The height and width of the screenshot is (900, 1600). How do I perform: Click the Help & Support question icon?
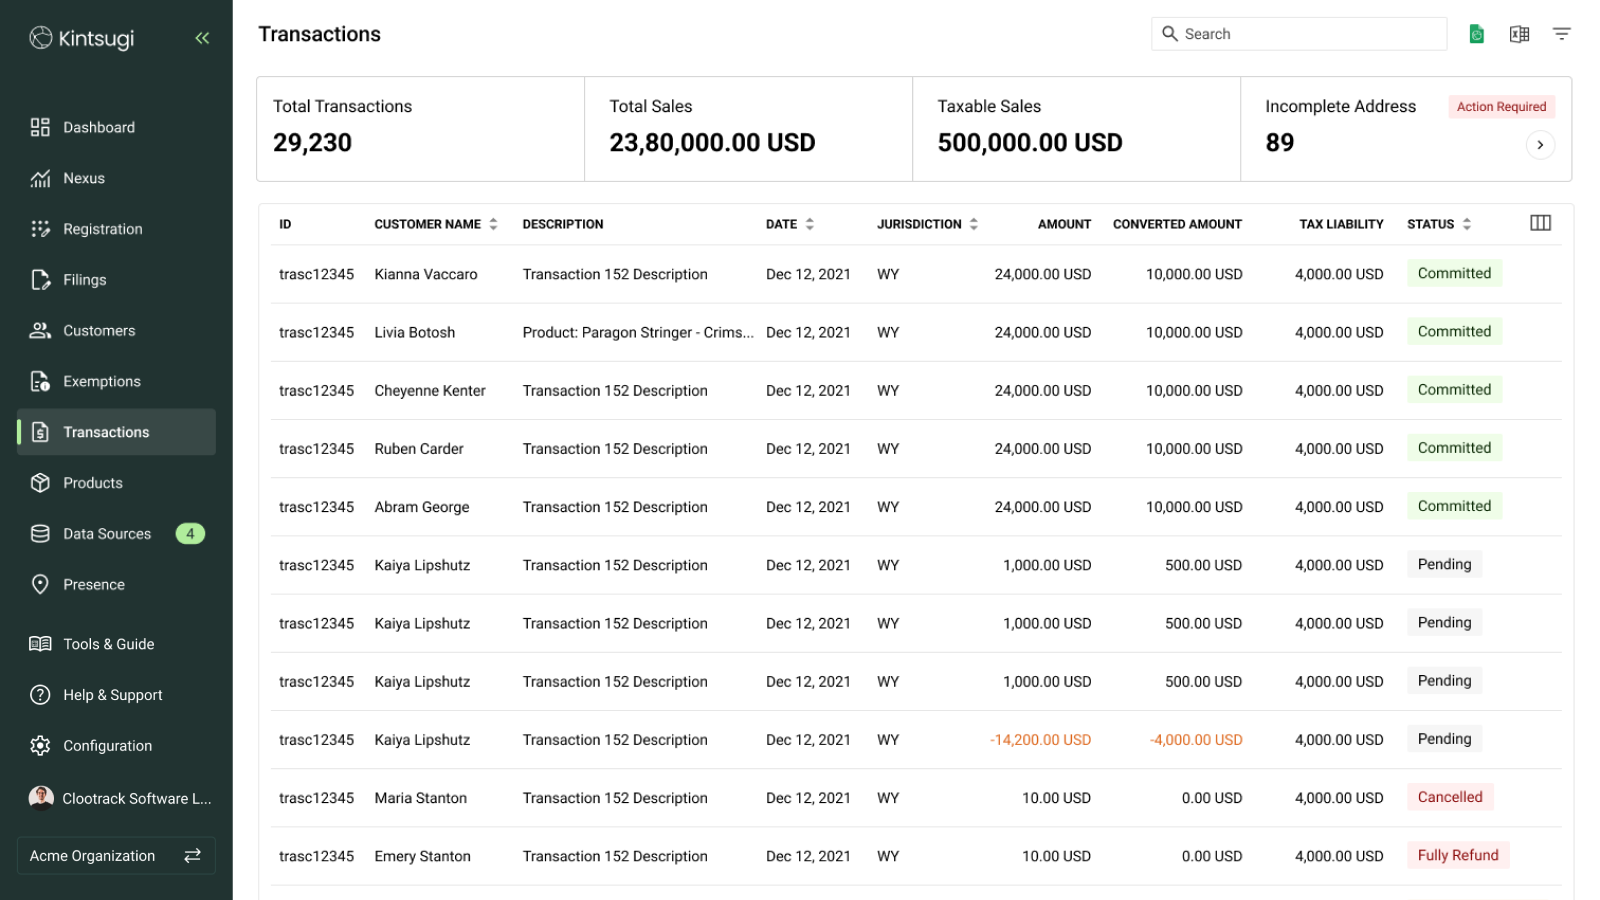coord(40,695)
